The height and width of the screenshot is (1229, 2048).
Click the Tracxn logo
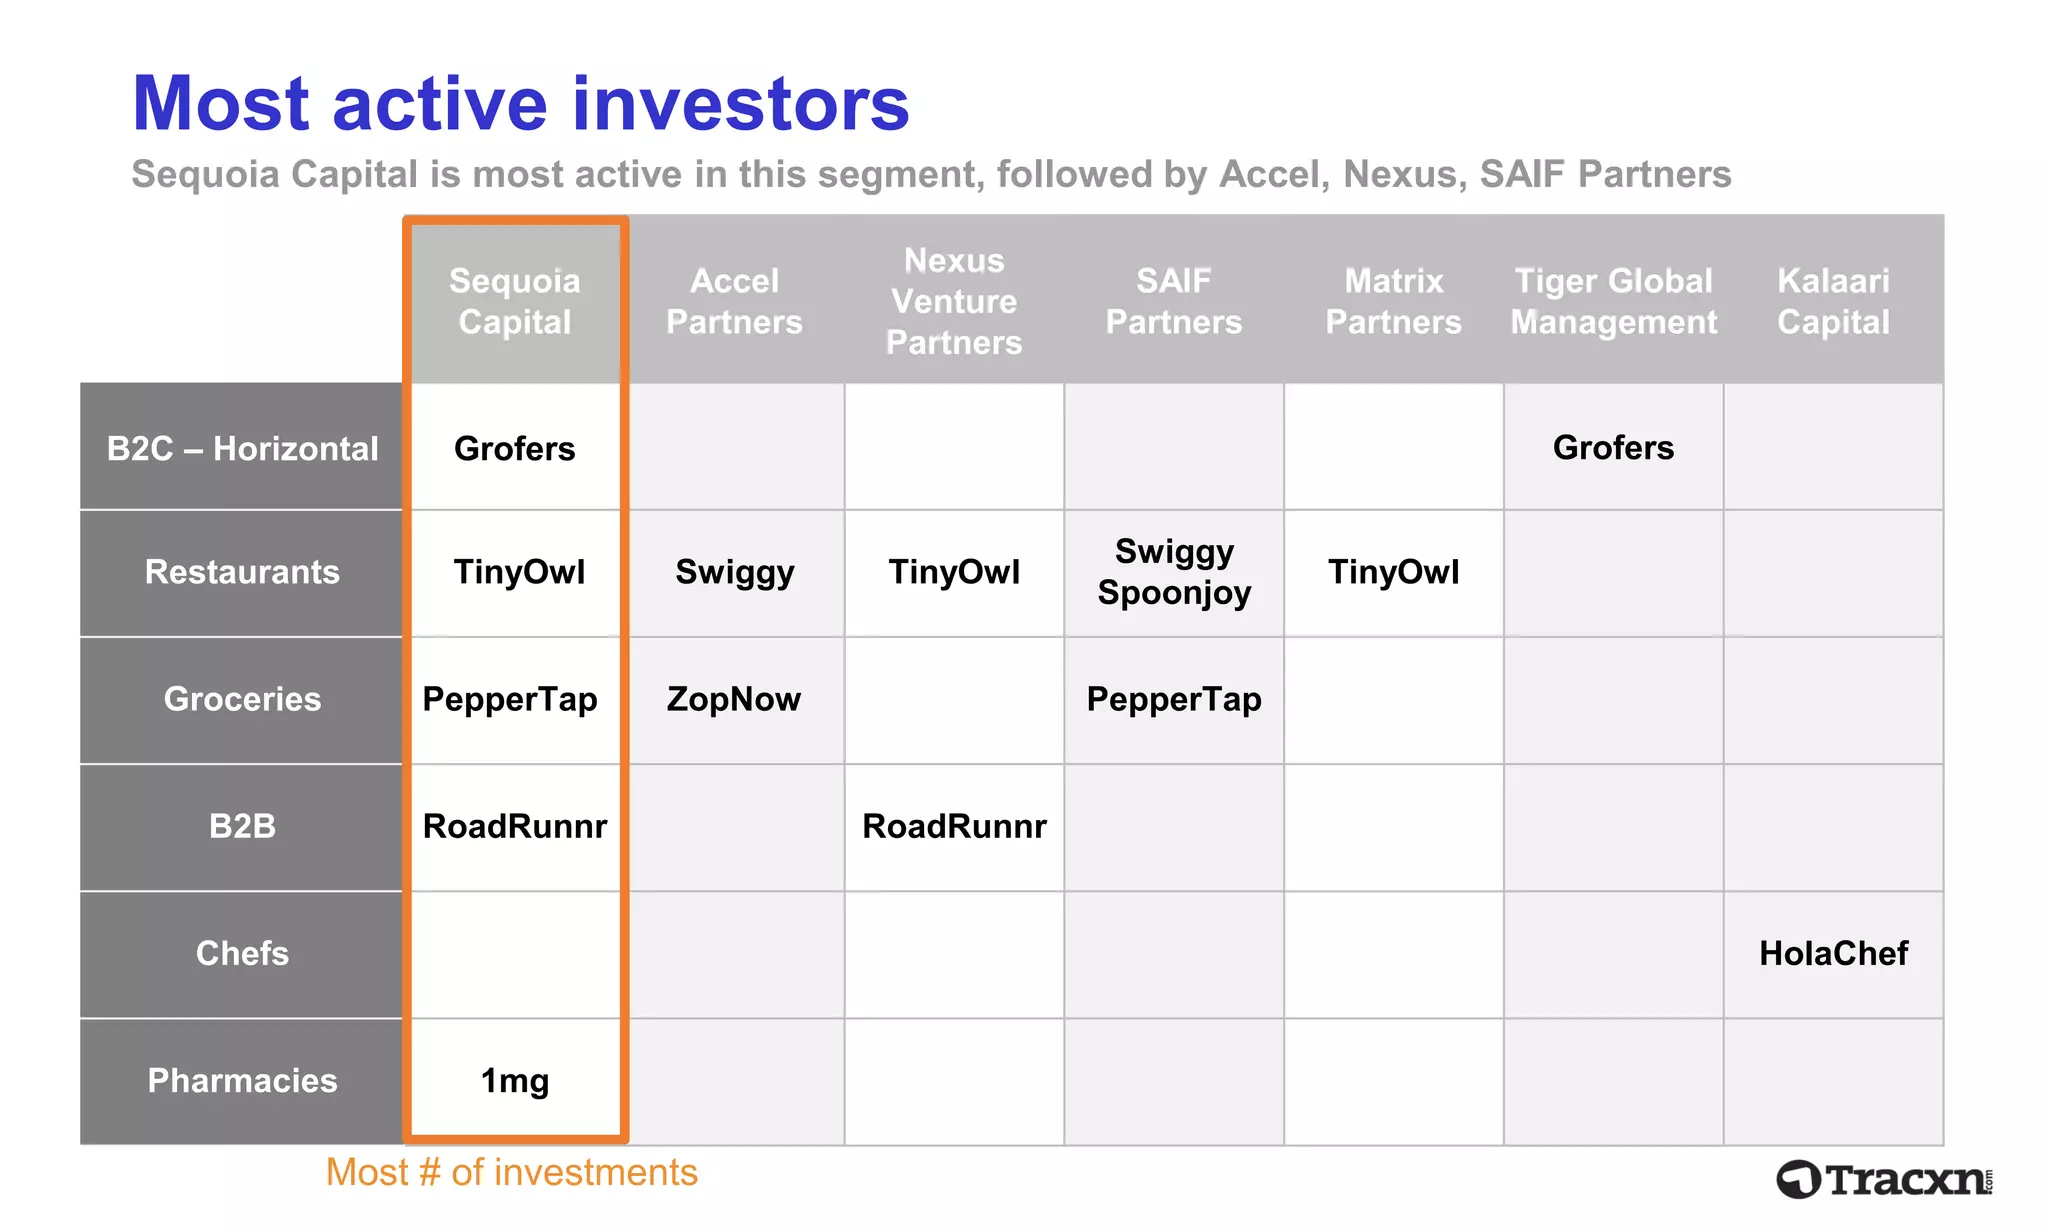click(1884, 1179)
